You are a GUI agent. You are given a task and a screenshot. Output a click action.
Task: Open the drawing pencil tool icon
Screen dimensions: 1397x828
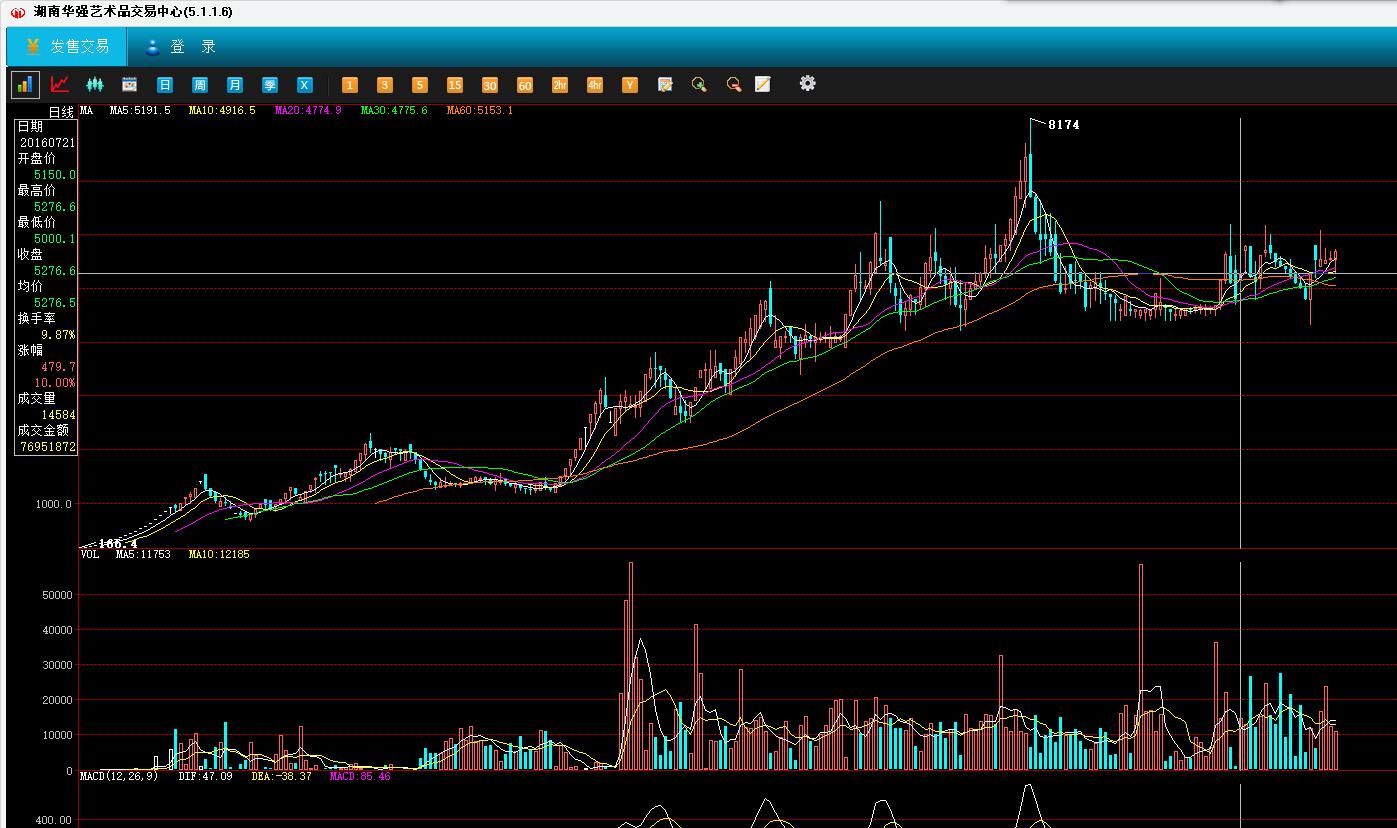pos(763,85)
